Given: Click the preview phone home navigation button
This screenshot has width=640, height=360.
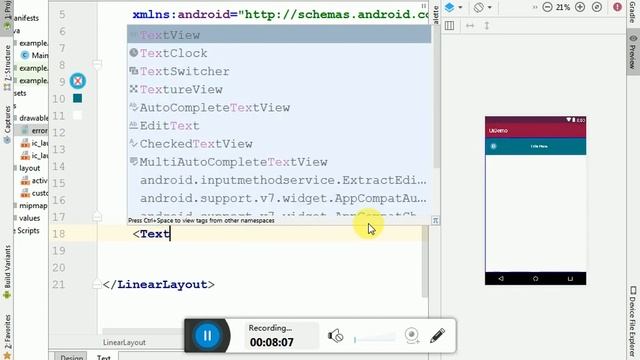Looking at the screenshot, I should coord(536,278).
